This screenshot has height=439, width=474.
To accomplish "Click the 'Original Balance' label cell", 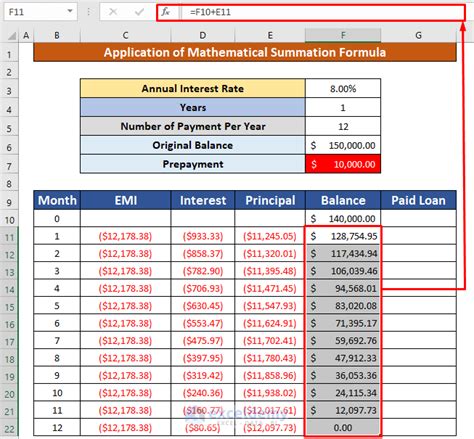I will click(193, 145).
